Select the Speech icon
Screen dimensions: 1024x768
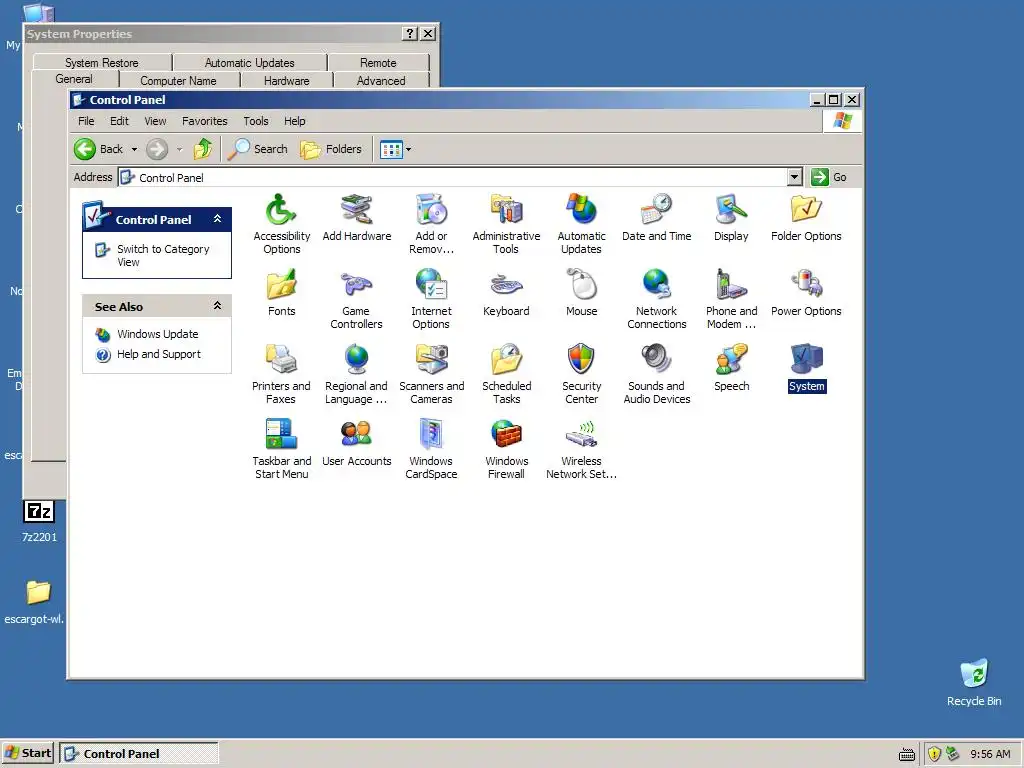click(x=731, y=368)
